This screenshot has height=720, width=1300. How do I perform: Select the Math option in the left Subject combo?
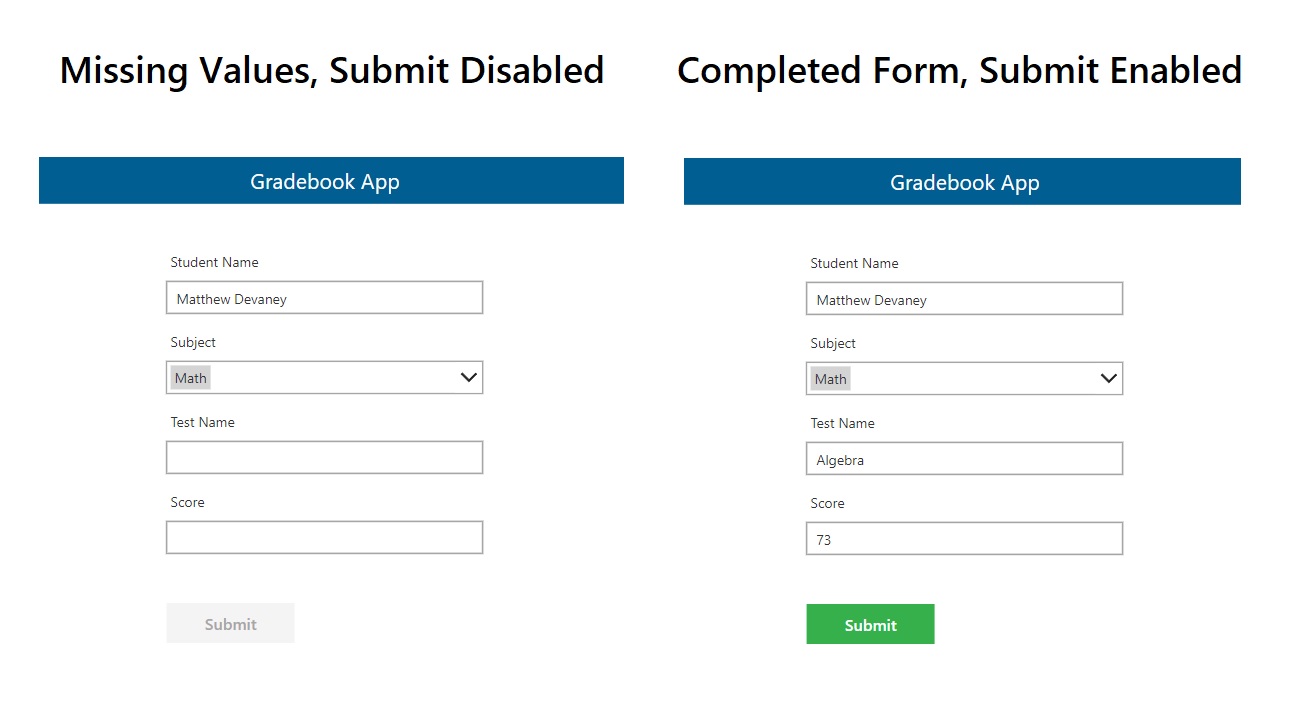tap(190, 377)
